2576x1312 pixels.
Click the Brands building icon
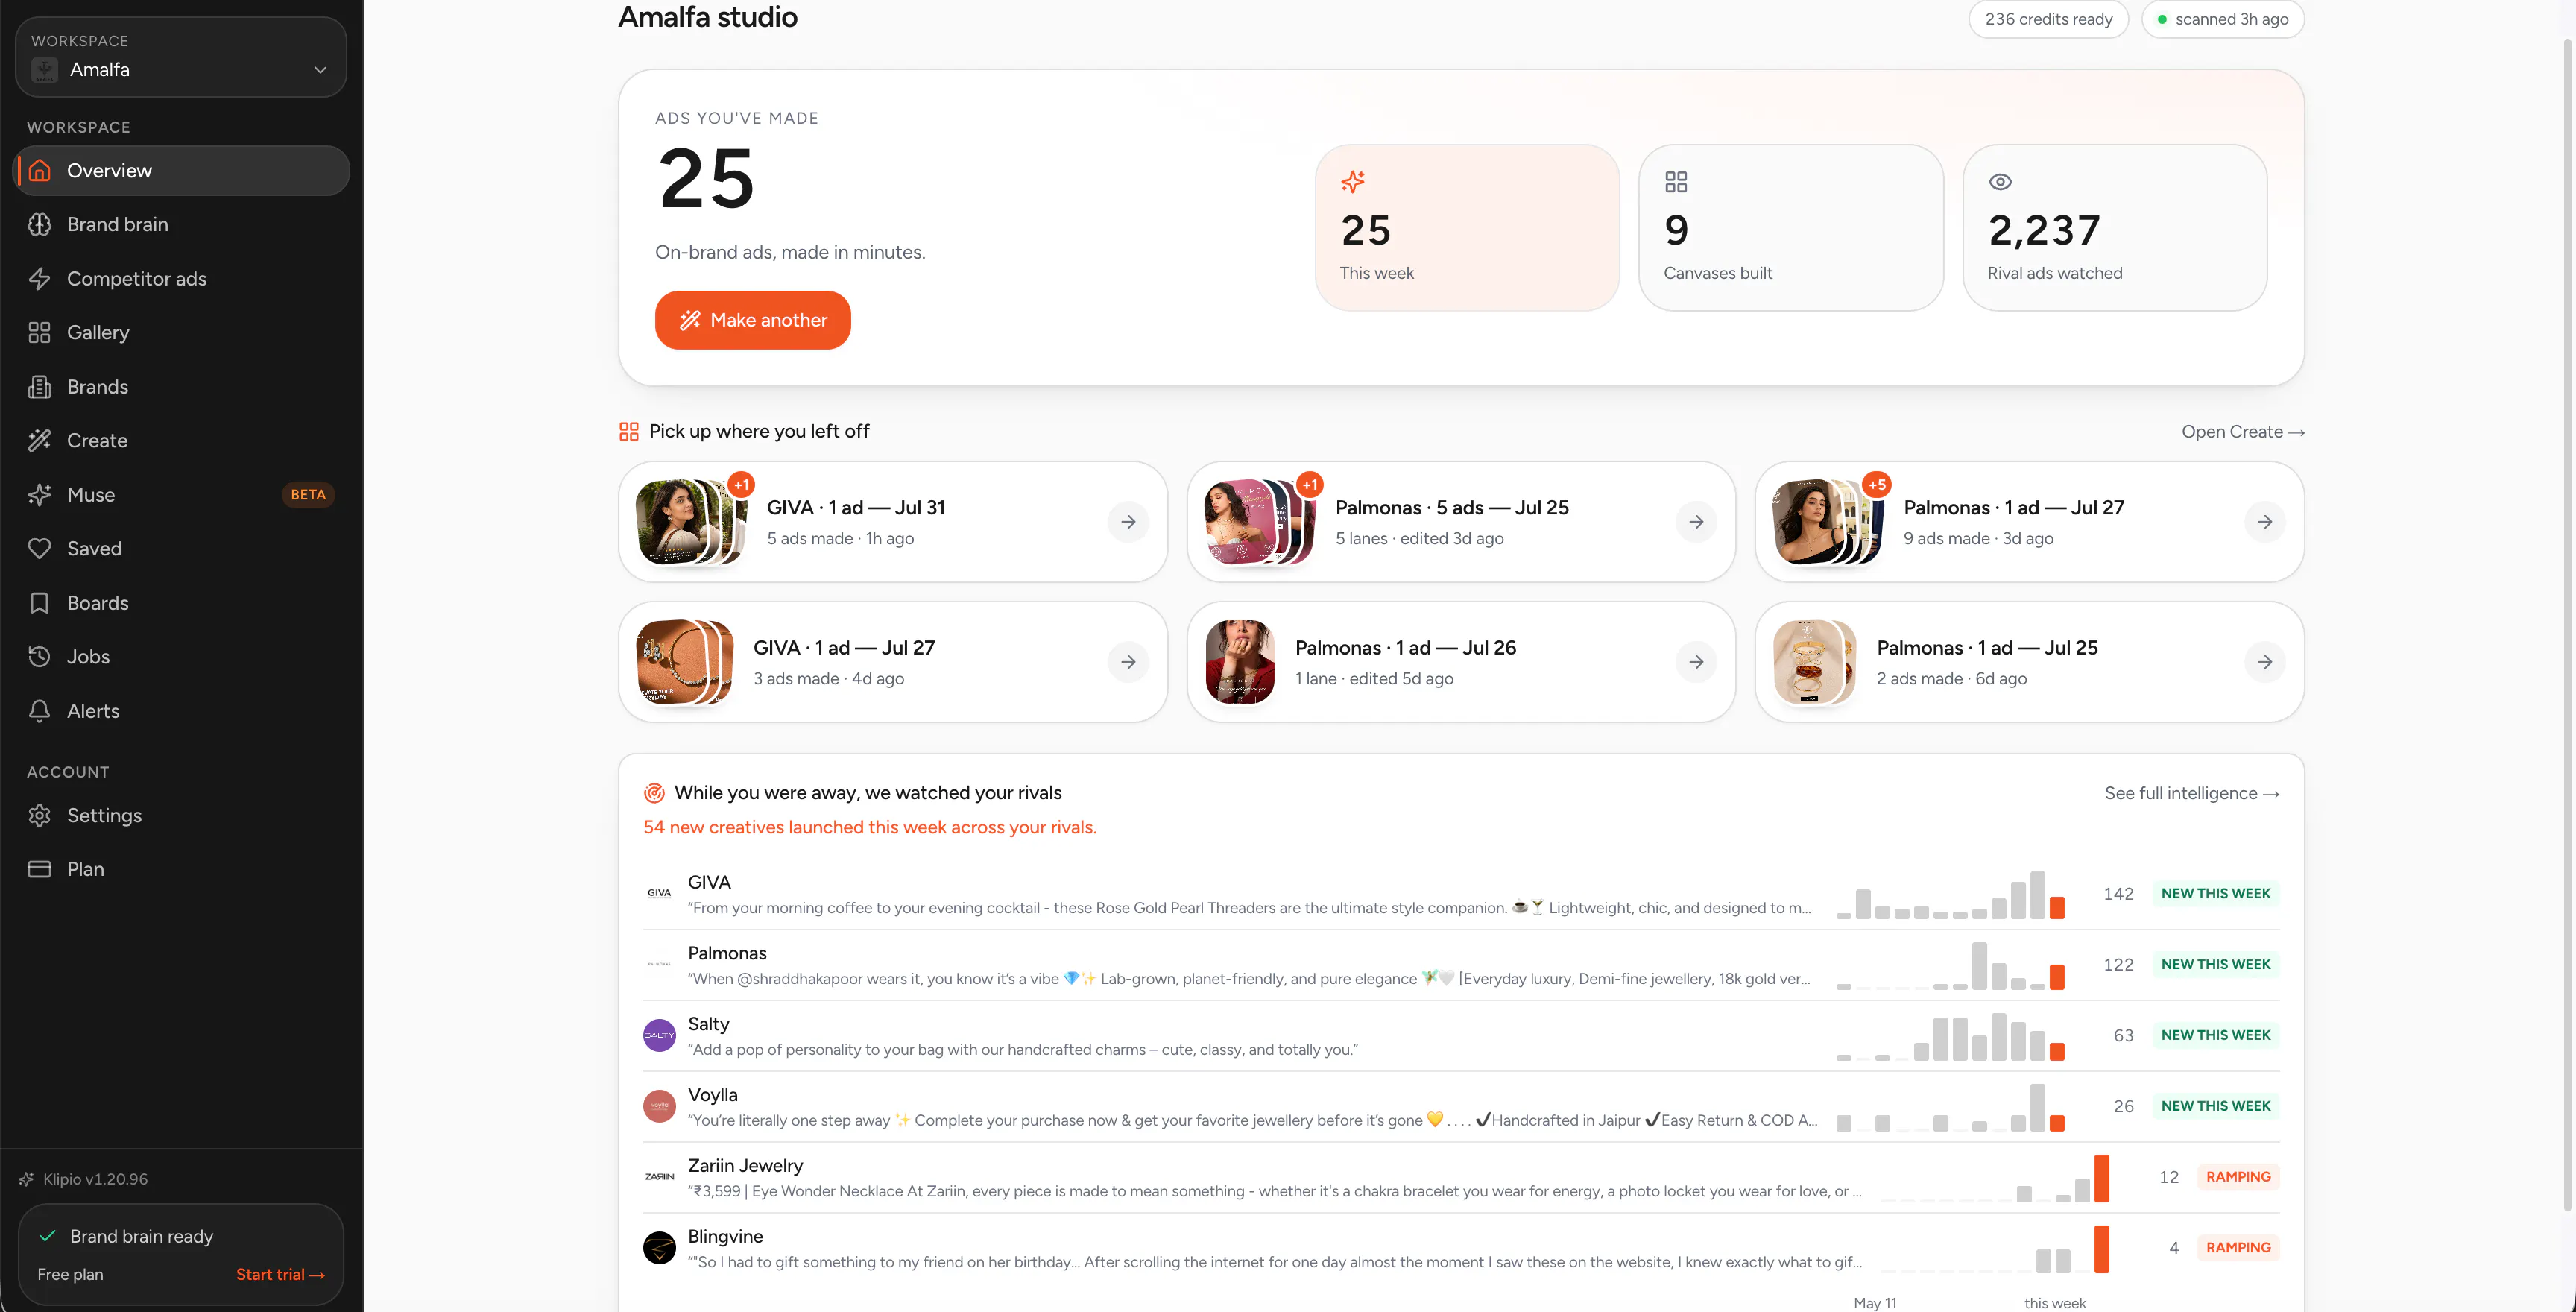[40, 386]
